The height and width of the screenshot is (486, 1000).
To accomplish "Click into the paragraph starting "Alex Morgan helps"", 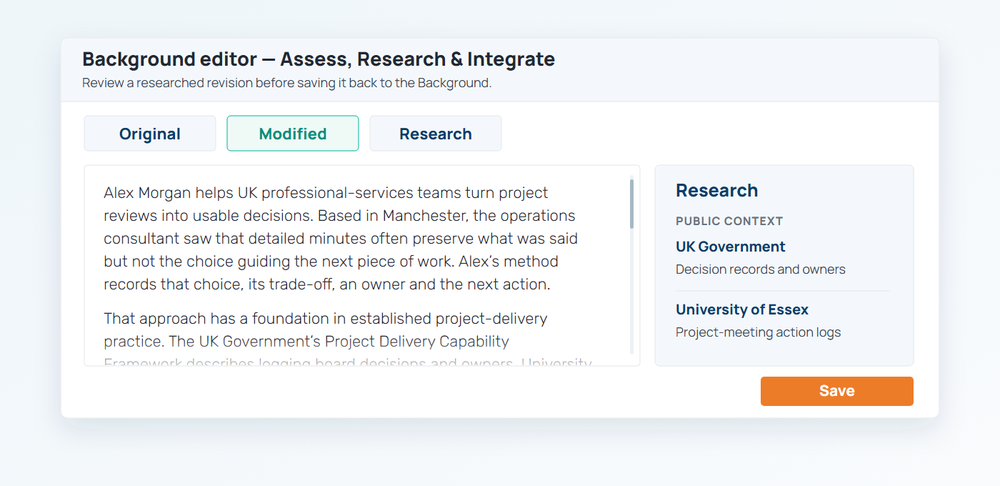I will (341, 239).
